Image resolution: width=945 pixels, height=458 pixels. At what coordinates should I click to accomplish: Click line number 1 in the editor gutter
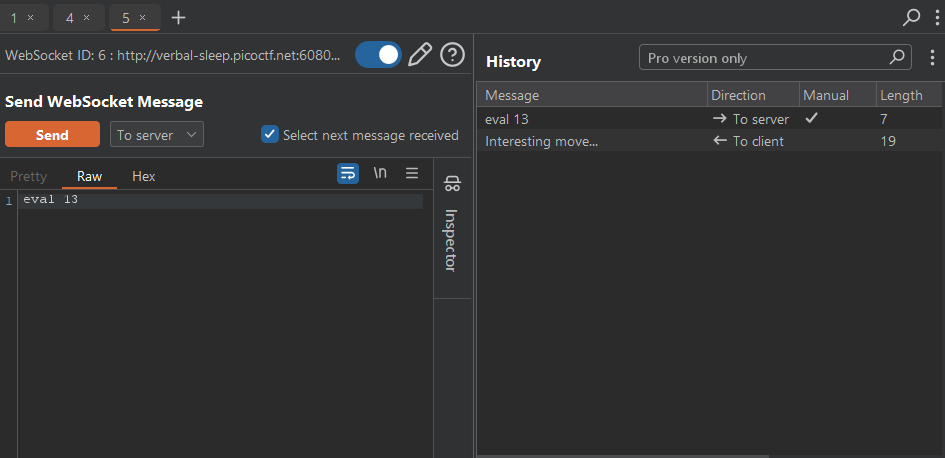pyautogui.click(x=8, y=201)
